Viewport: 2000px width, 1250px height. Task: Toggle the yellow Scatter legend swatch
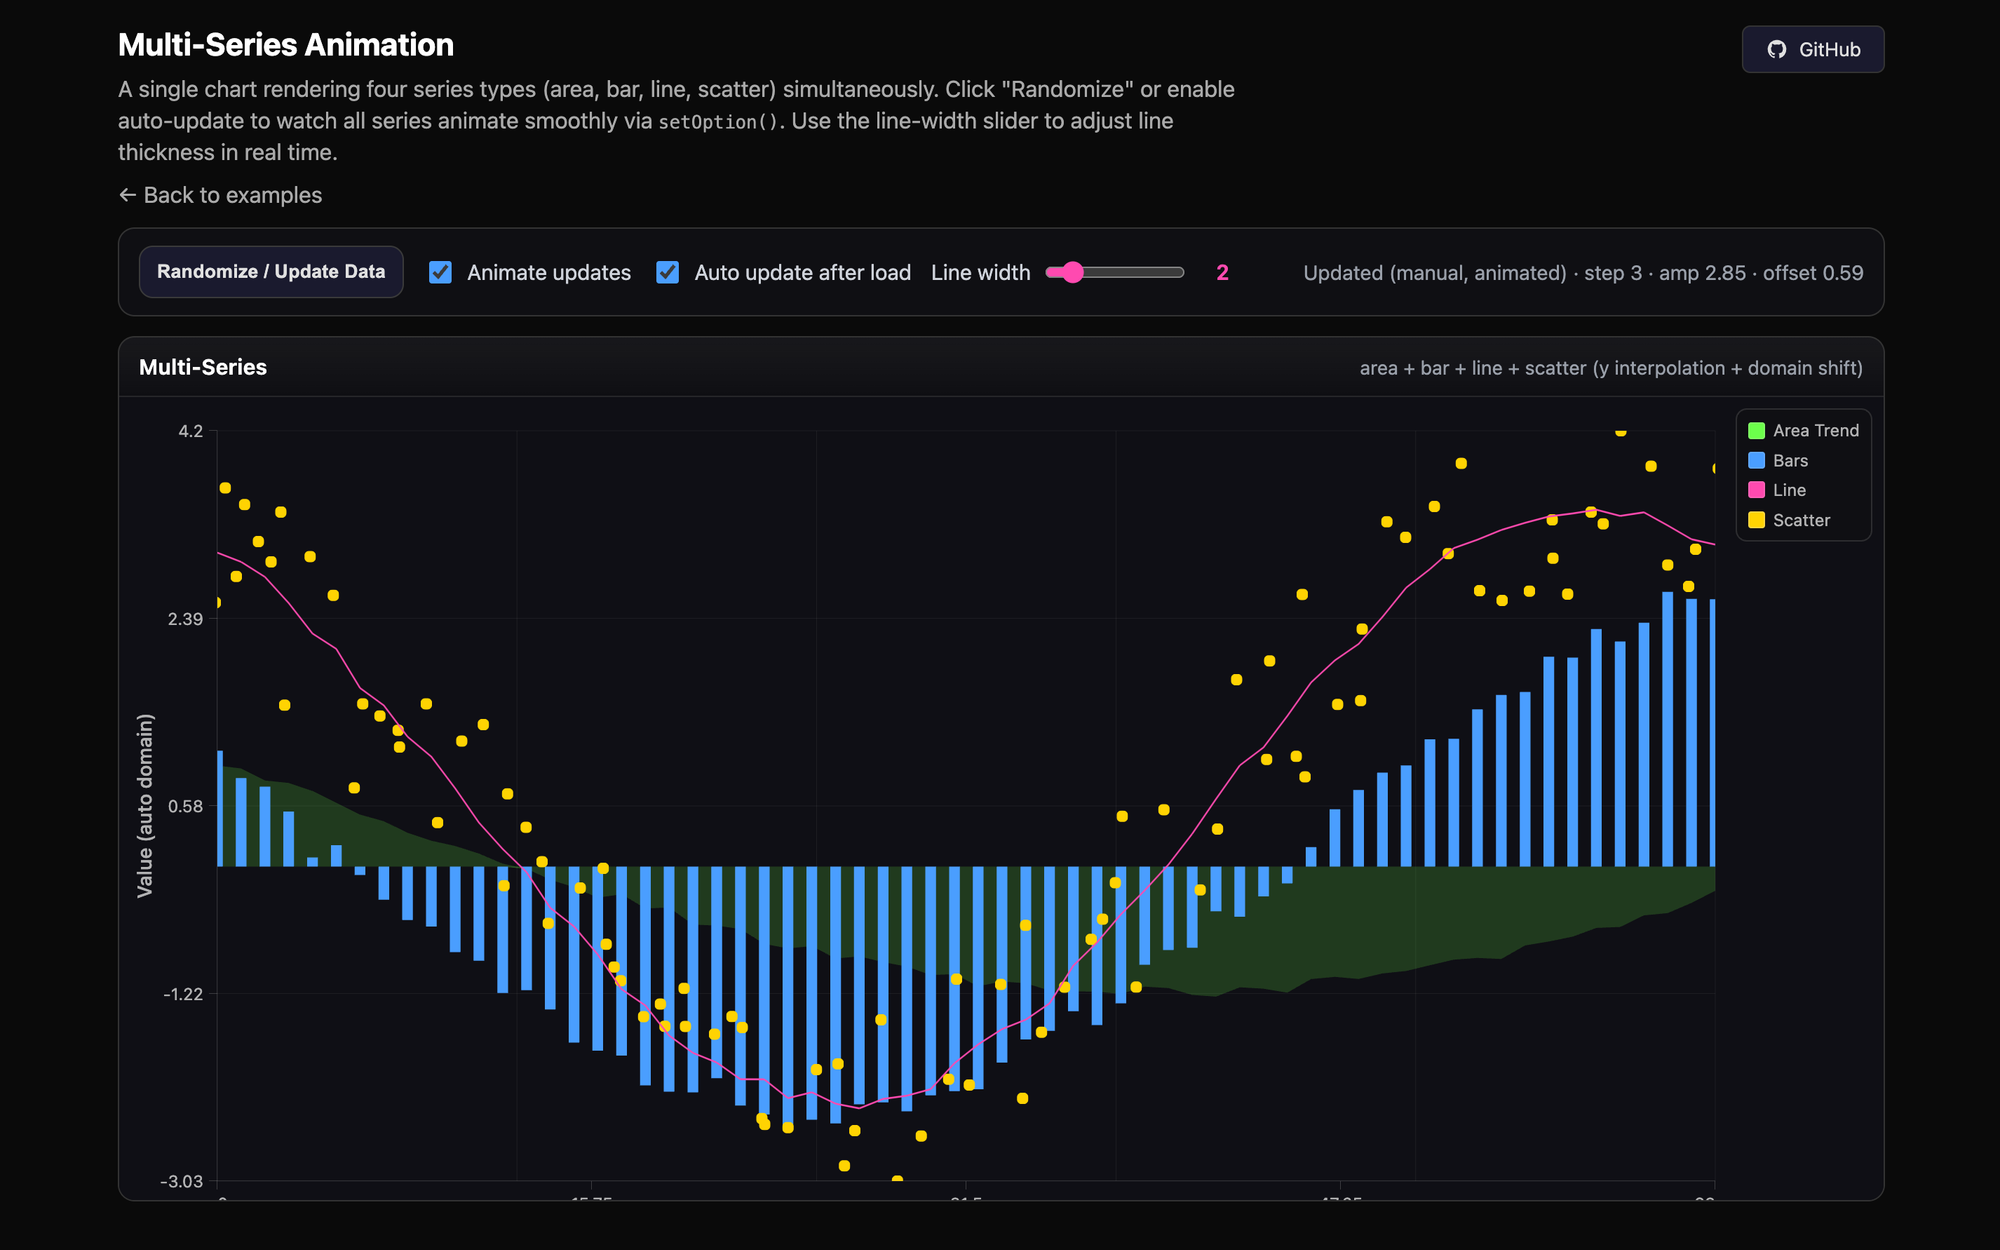(x=1756, y=520)
